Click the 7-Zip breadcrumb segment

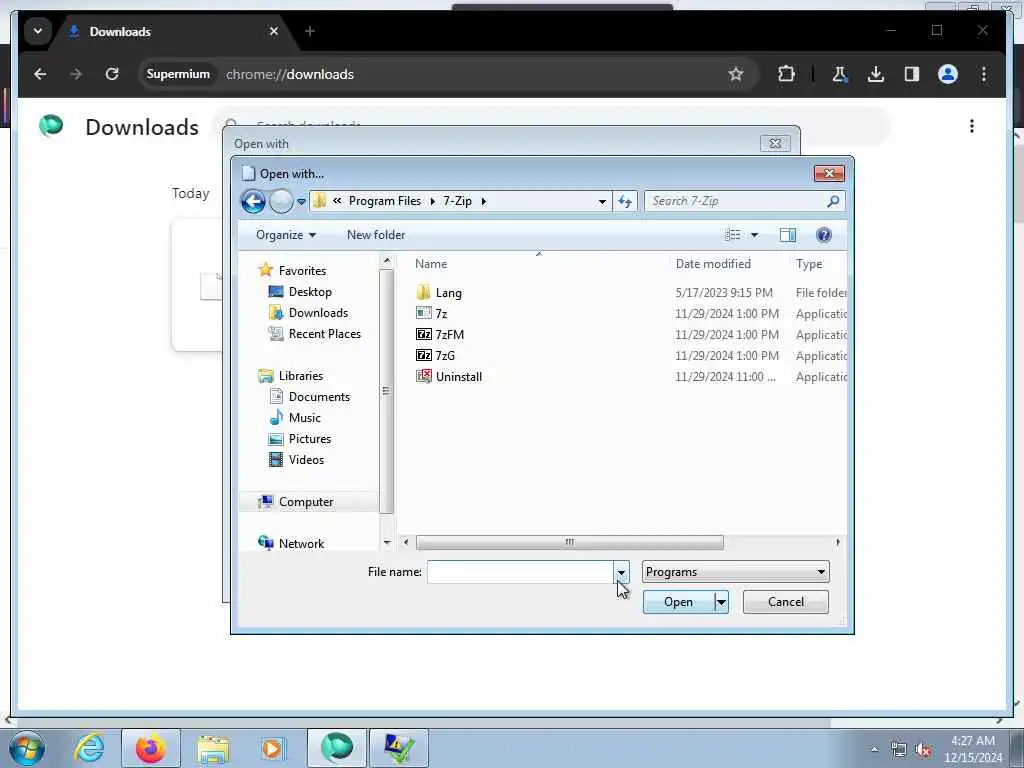(457, 201)
